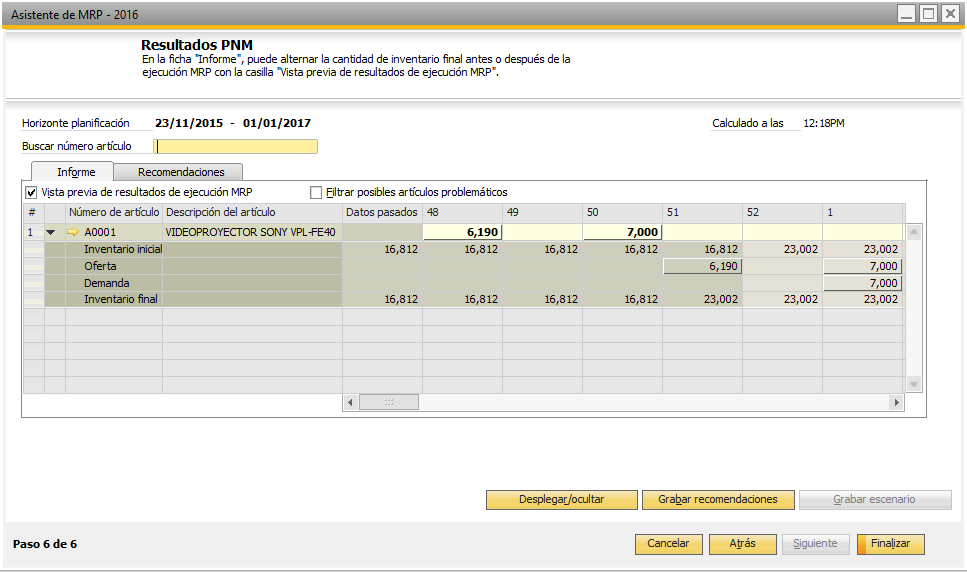Click Inventario inicial 23,002 in week 52
This screenshot has width=967, height=572.
(x=783, y=250)
